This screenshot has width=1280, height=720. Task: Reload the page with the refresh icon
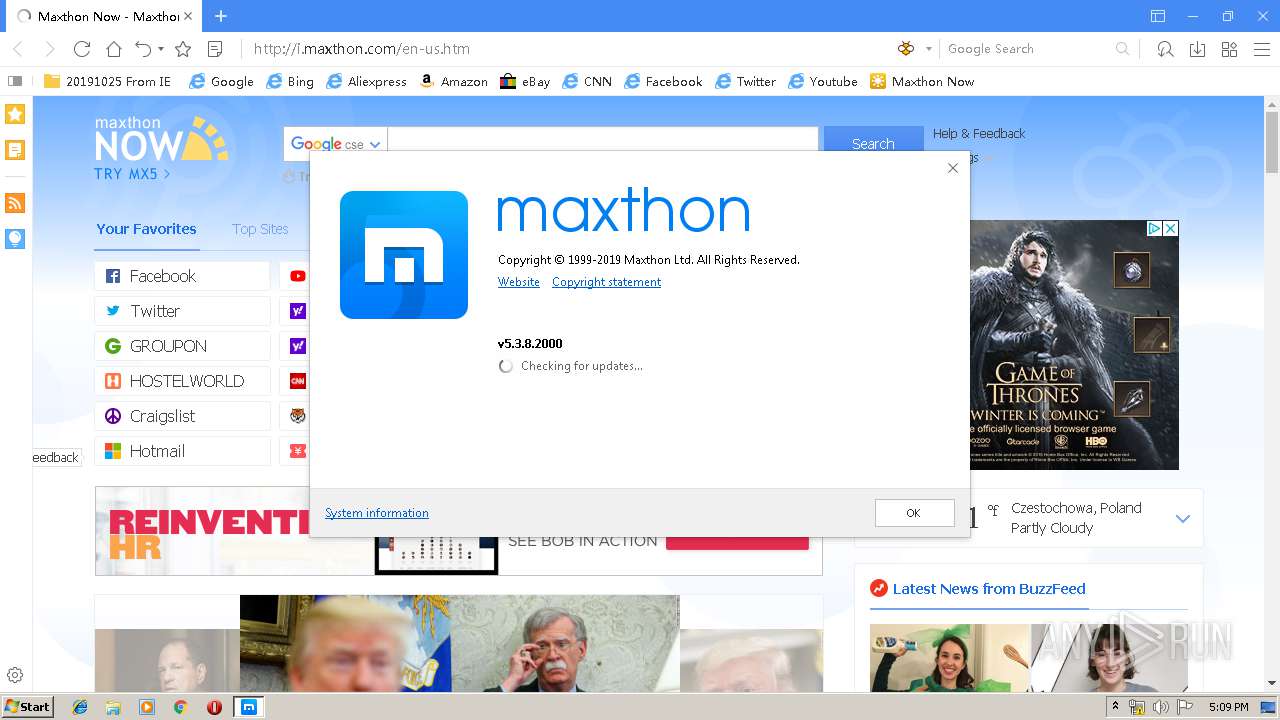click(82, 49)
